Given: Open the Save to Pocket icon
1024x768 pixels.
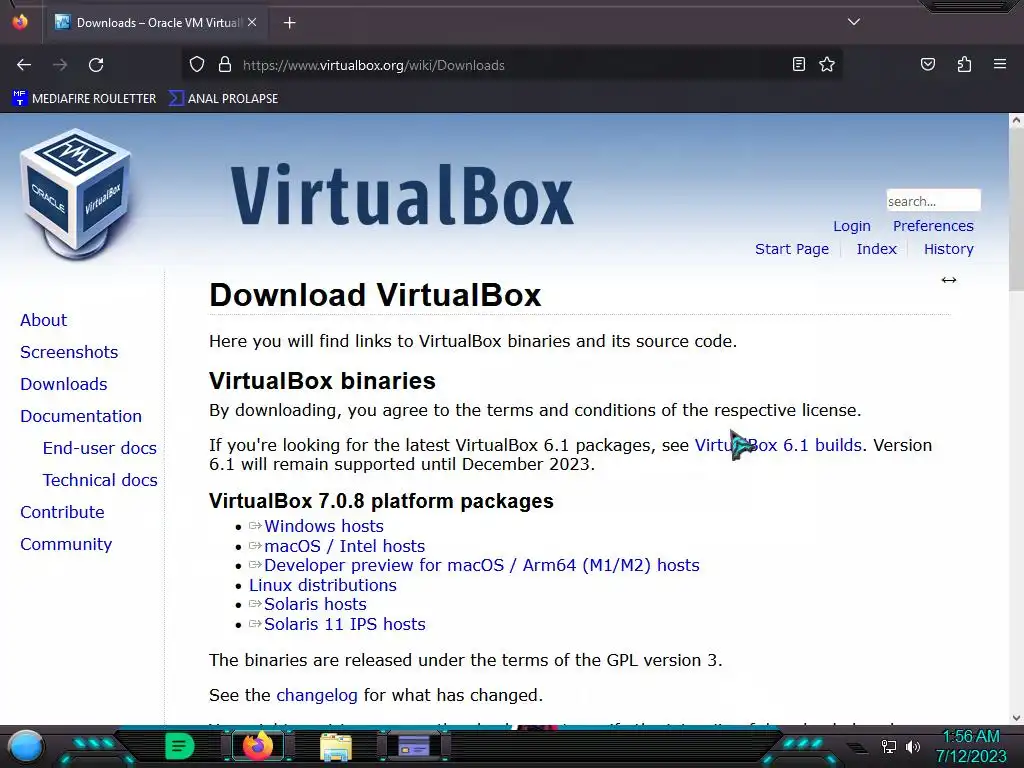Looking at the screenshot, I should click(927, 65).
